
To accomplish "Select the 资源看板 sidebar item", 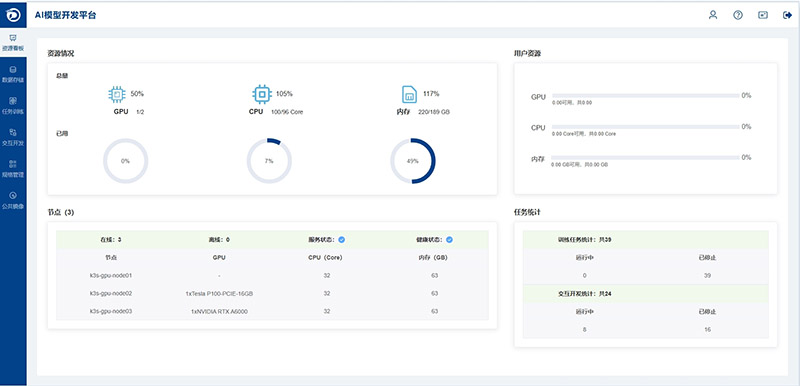I will (13, 43).
